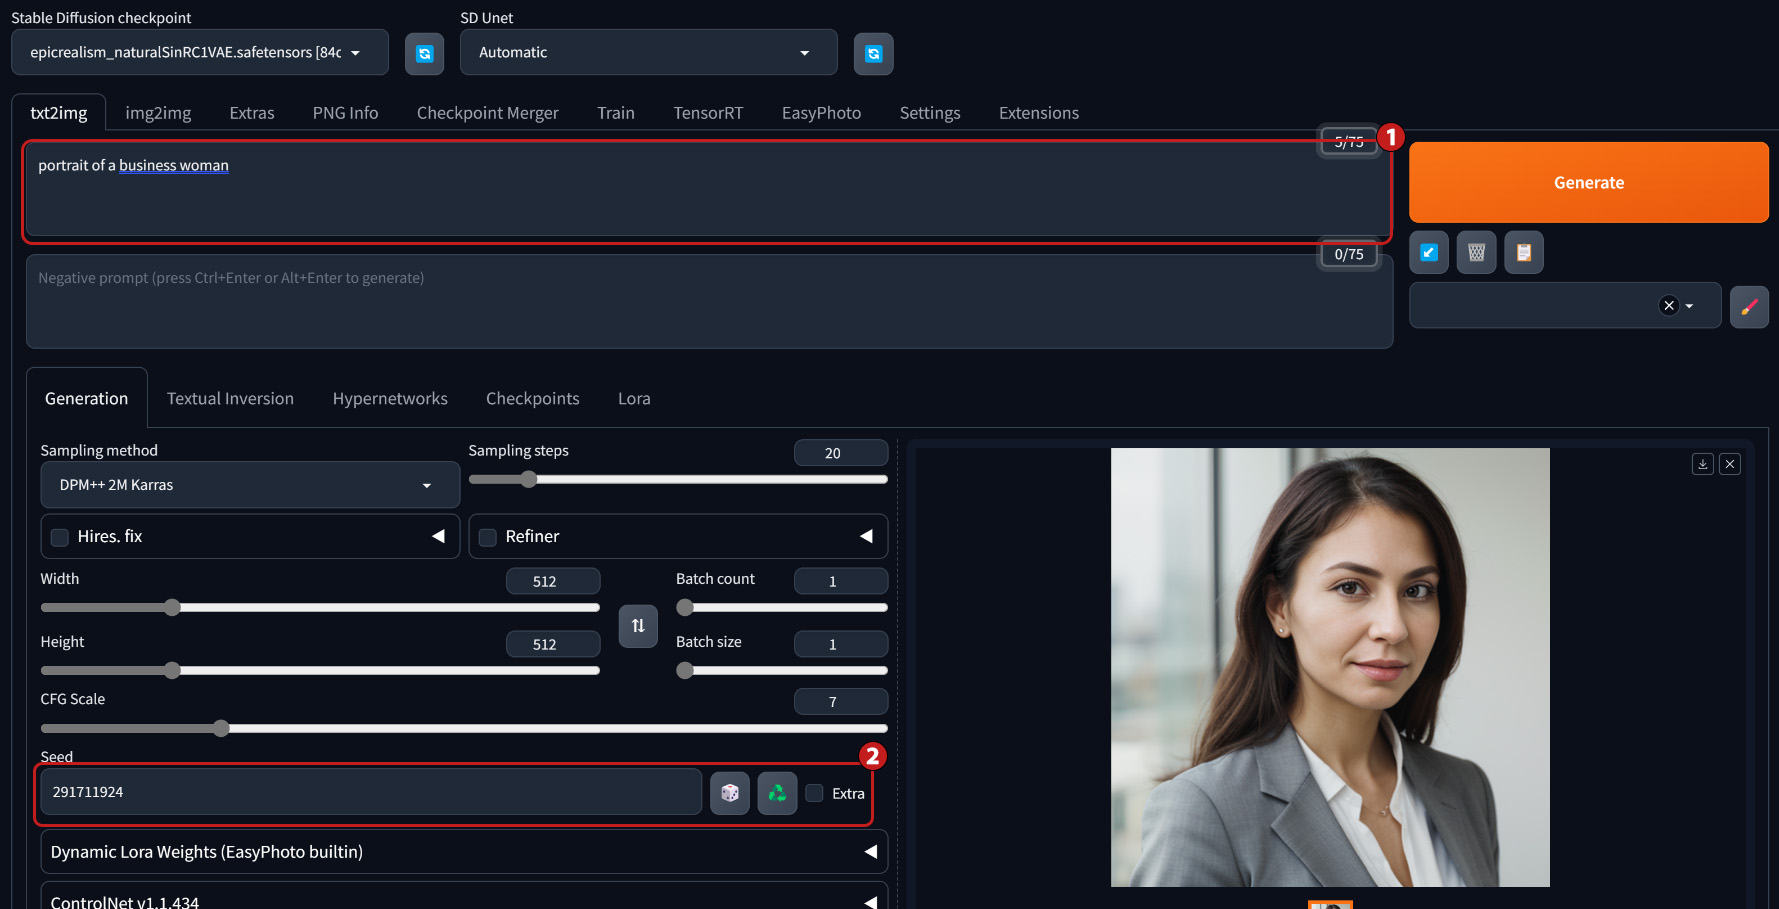1779x909 pixels.
Task: Open the Checkpoints sub-tab
Action: (533, 398)
